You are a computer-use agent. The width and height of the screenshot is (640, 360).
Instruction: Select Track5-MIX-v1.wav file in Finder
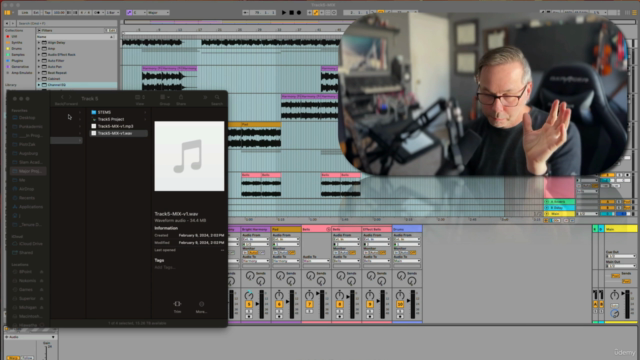(118, 133)
